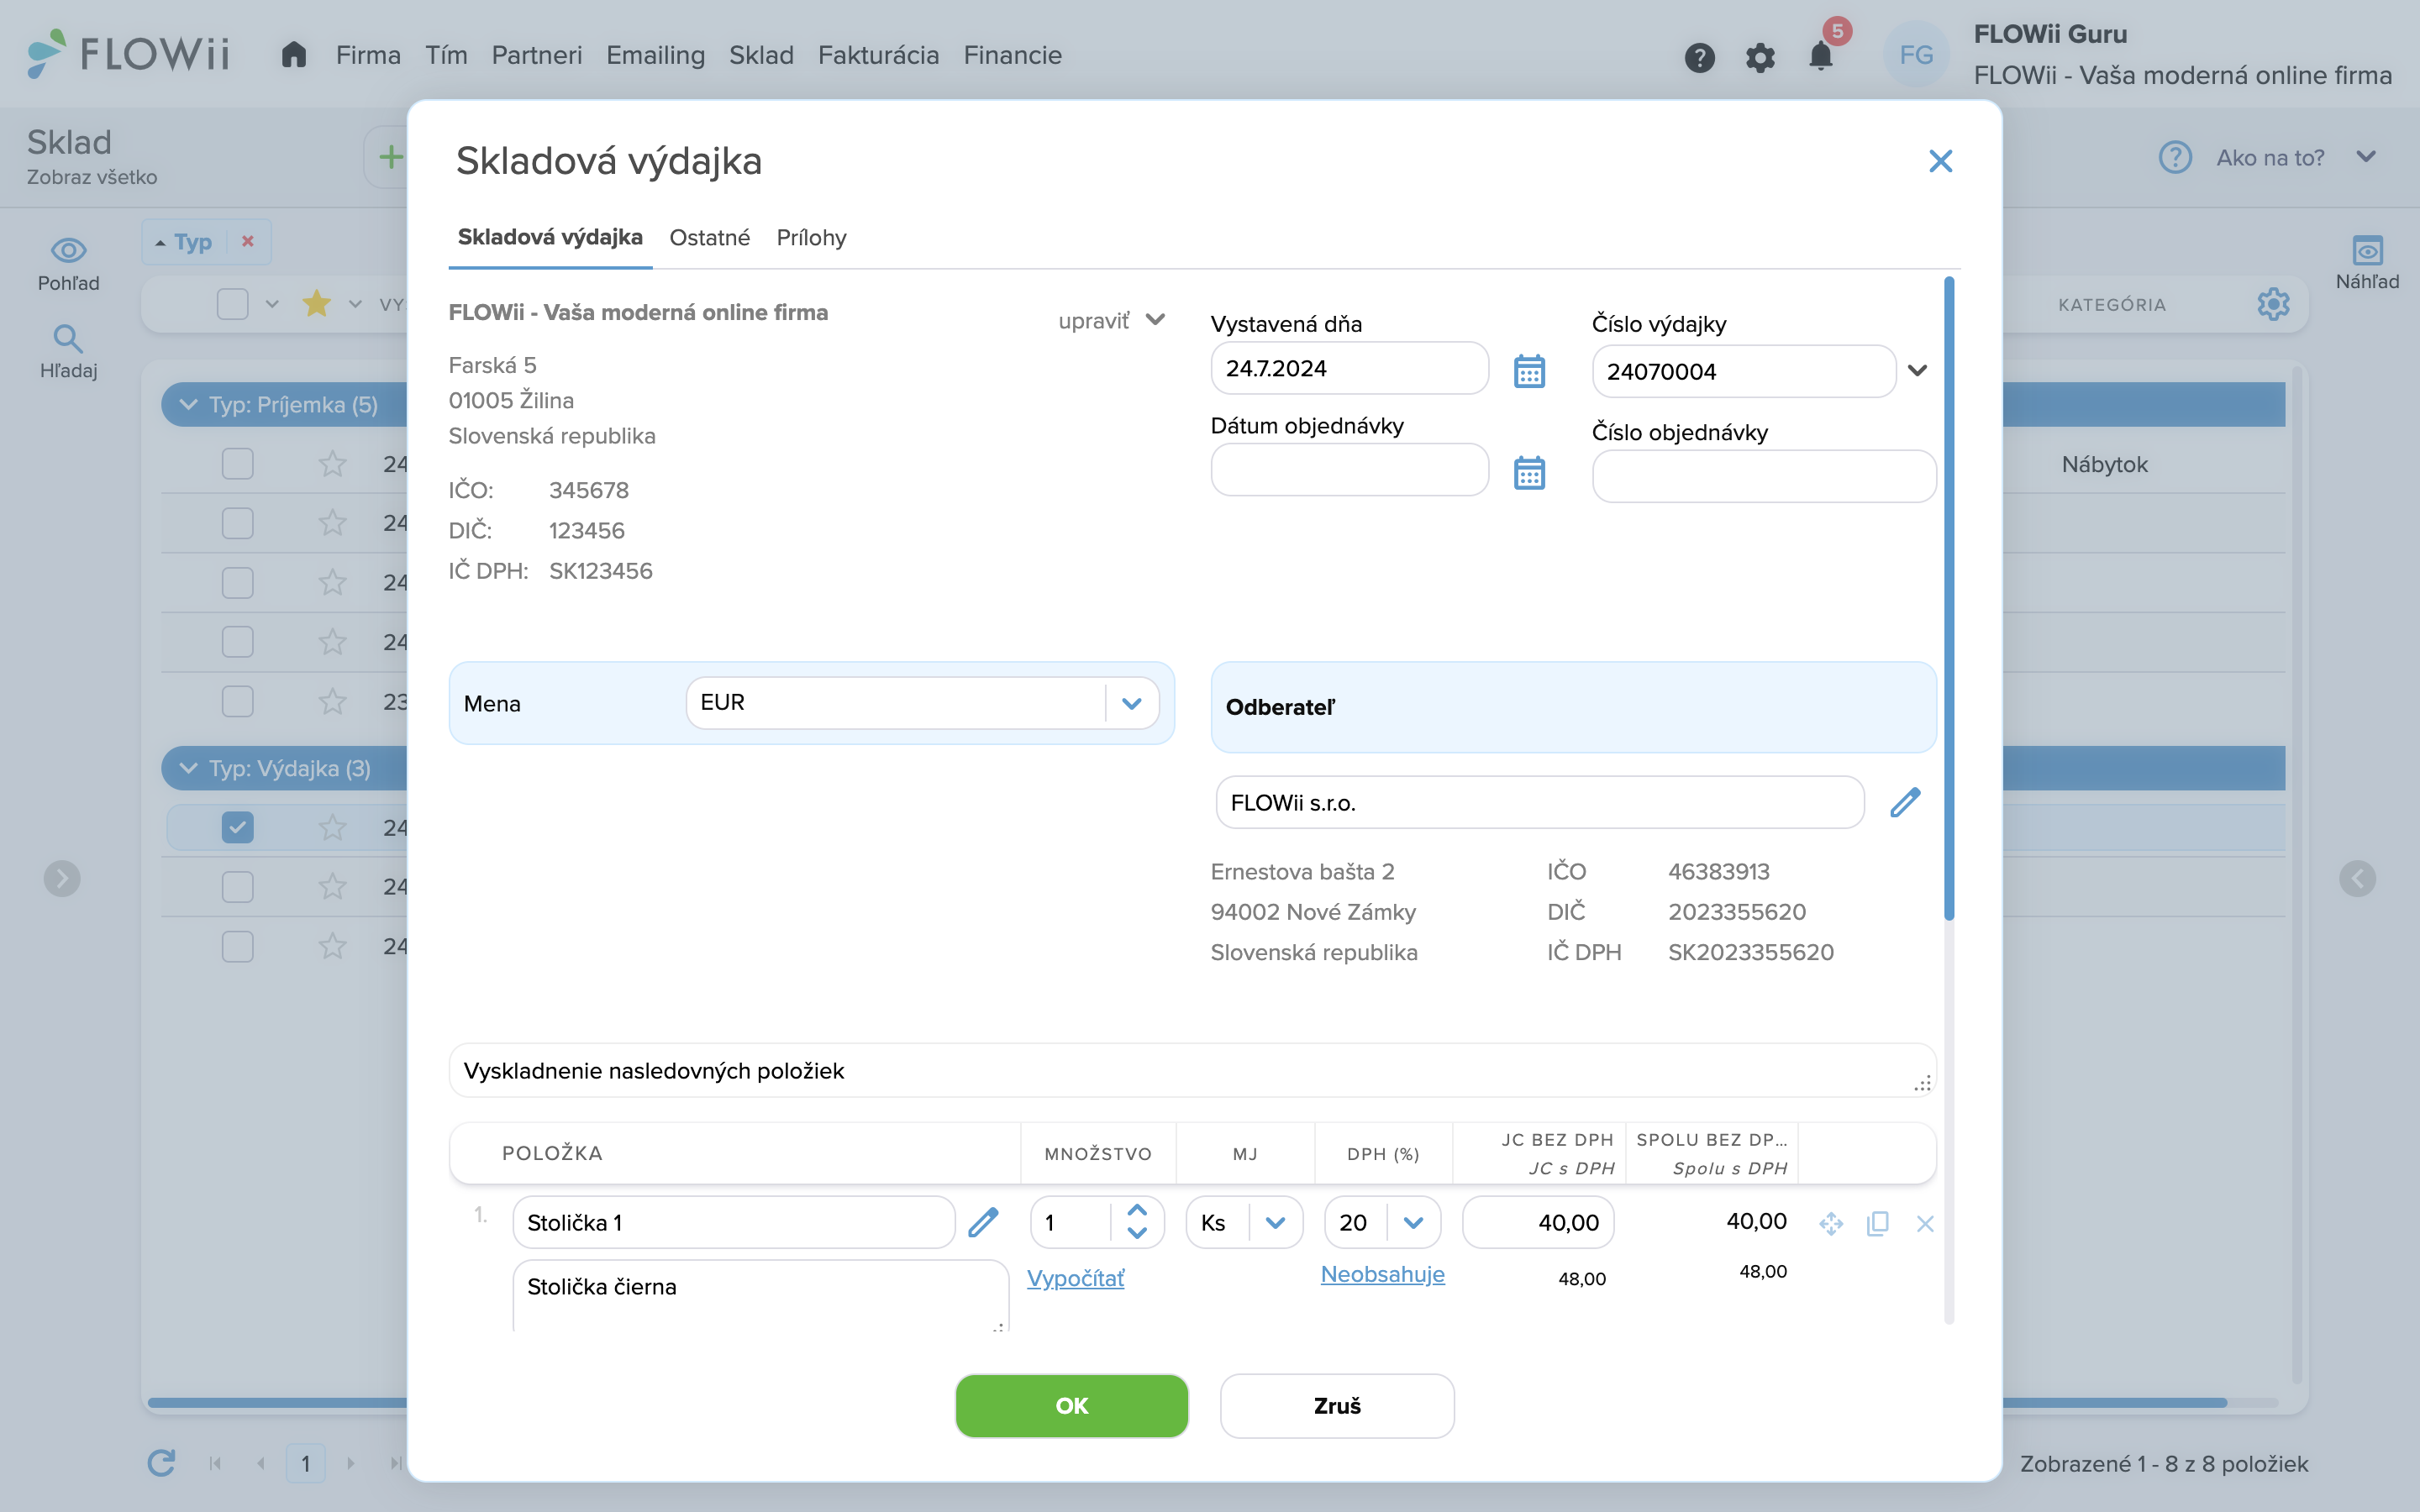2420x1512 pixels.
Task: Click the FG user avatar
Action: pos(1915,55)
